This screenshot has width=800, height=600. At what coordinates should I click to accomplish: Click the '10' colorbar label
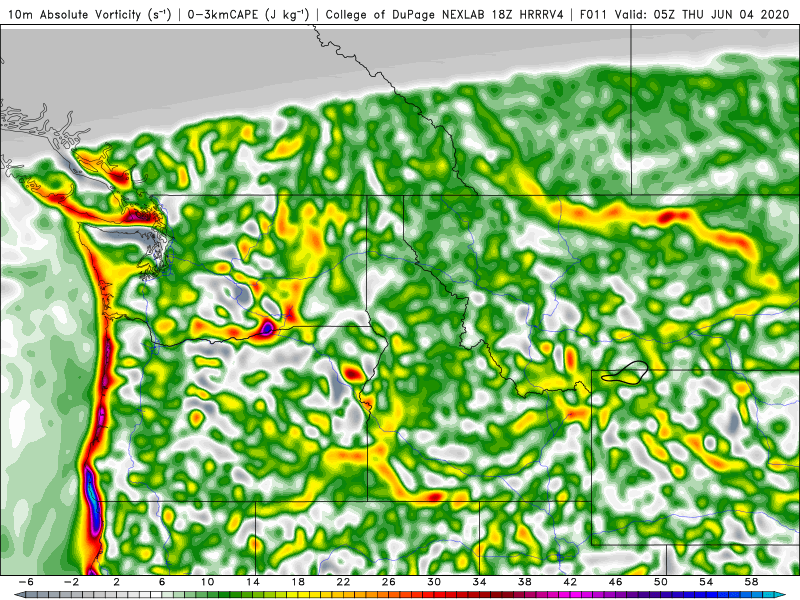(207, 582)
